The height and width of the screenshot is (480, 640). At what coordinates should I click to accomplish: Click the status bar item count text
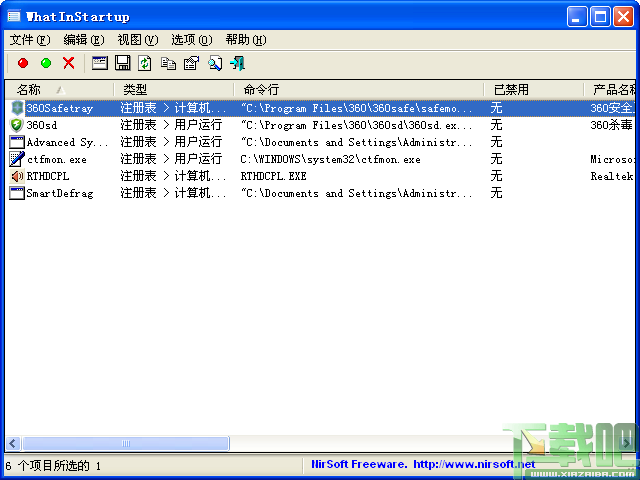(x=53, y=465)
